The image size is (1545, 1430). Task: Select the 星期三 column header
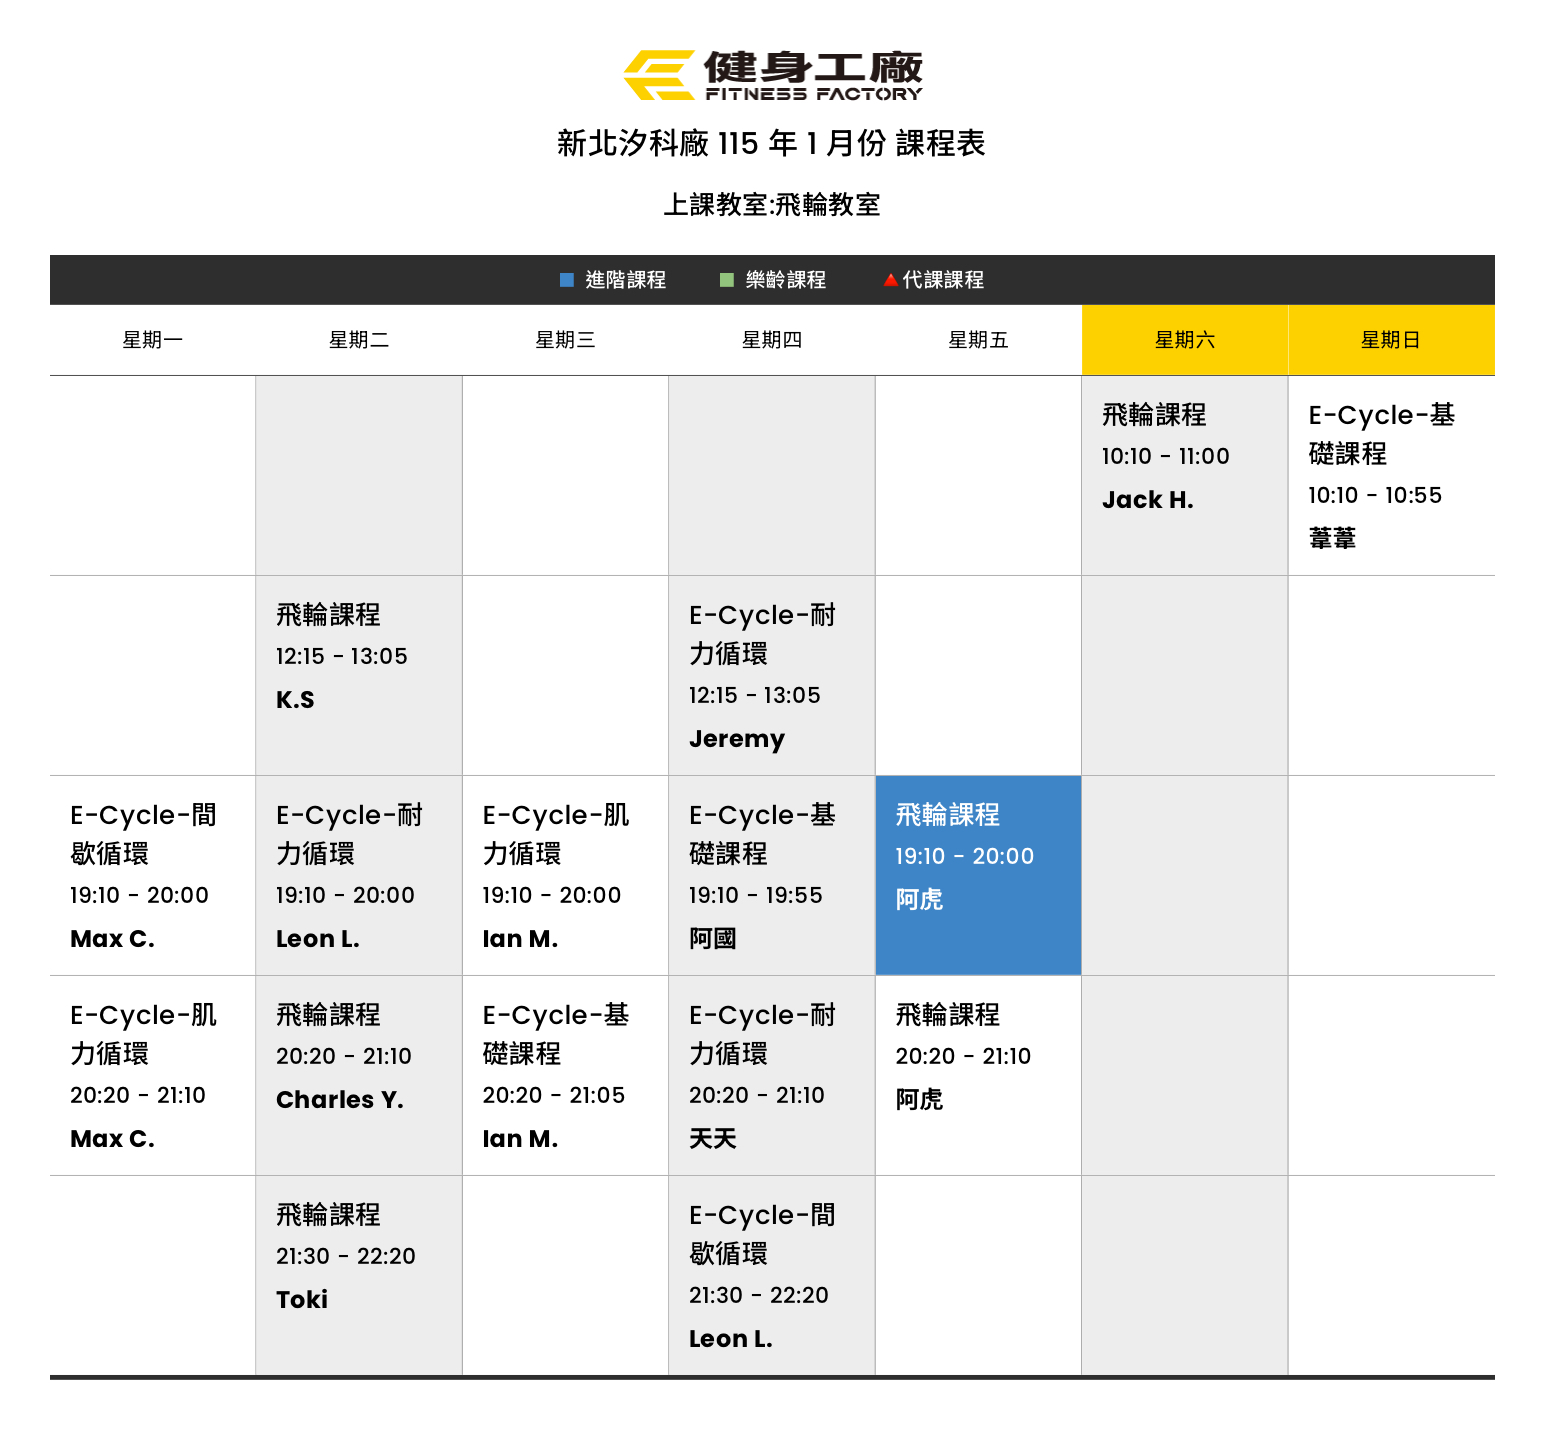(x=565, y=340)
